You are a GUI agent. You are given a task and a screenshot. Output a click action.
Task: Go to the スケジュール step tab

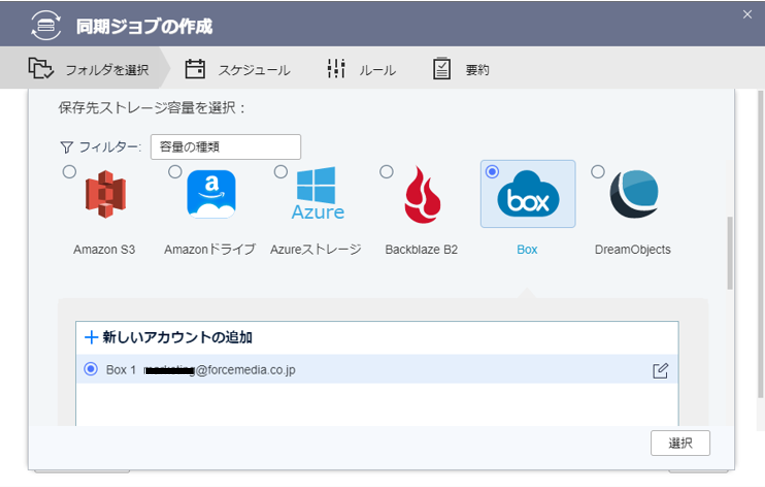click(x=238, y=70)
